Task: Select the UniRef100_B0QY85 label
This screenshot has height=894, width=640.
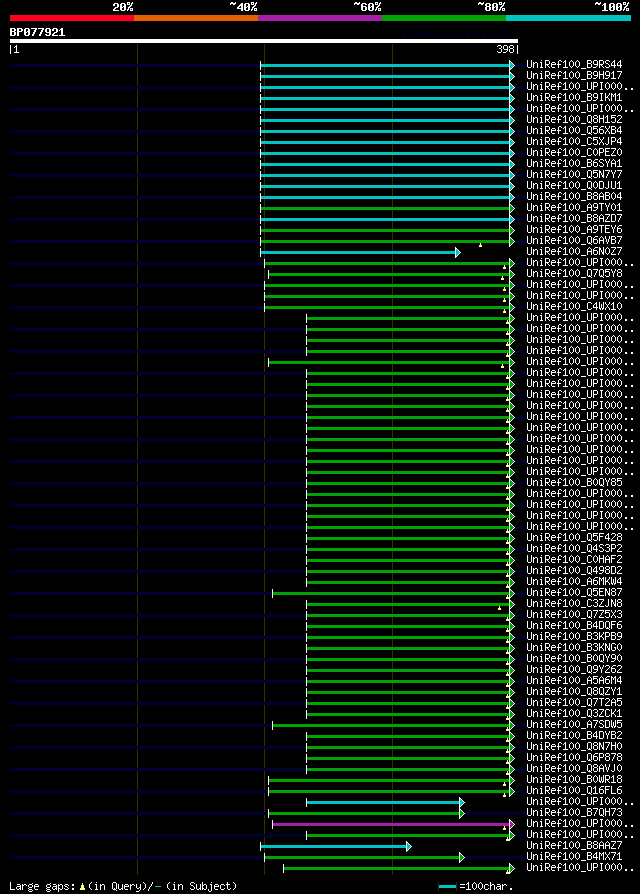Action: (574, 483)
